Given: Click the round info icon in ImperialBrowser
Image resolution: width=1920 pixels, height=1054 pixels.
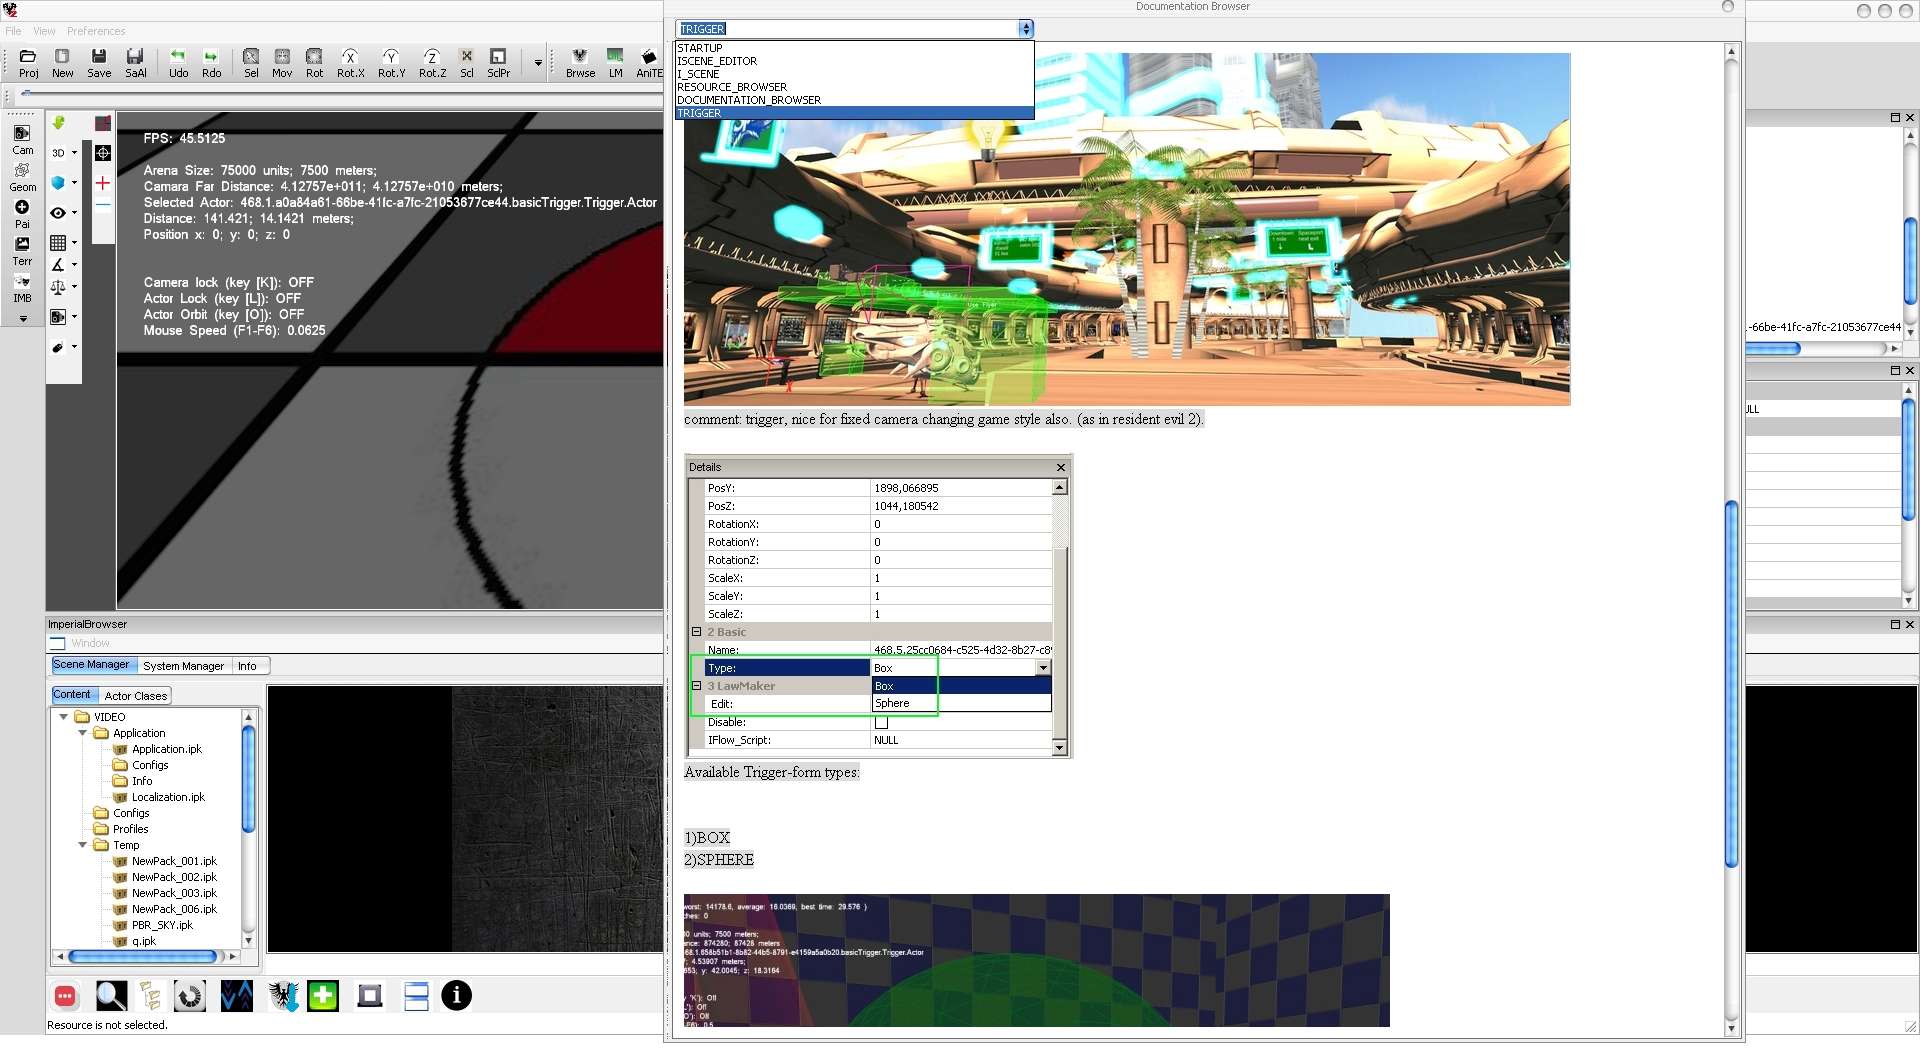Looking at the screenshot, I should point(456,995).
